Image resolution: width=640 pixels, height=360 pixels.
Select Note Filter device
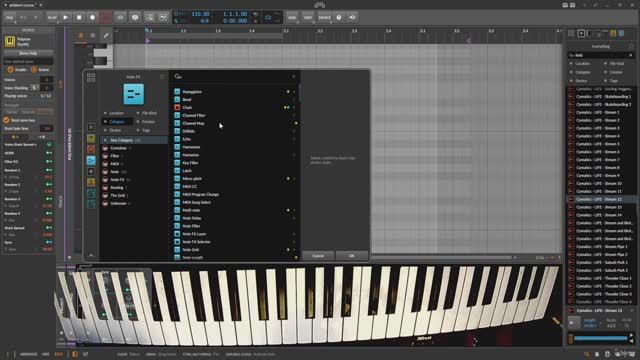click(x=235, y=226)
